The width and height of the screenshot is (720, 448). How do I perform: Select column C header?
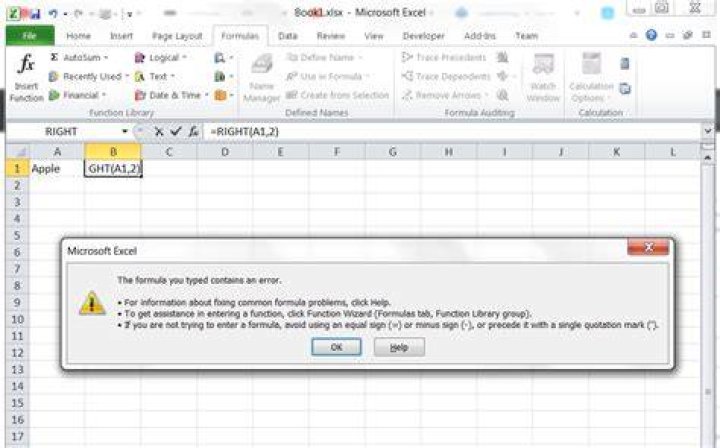[x=169, y=151]
